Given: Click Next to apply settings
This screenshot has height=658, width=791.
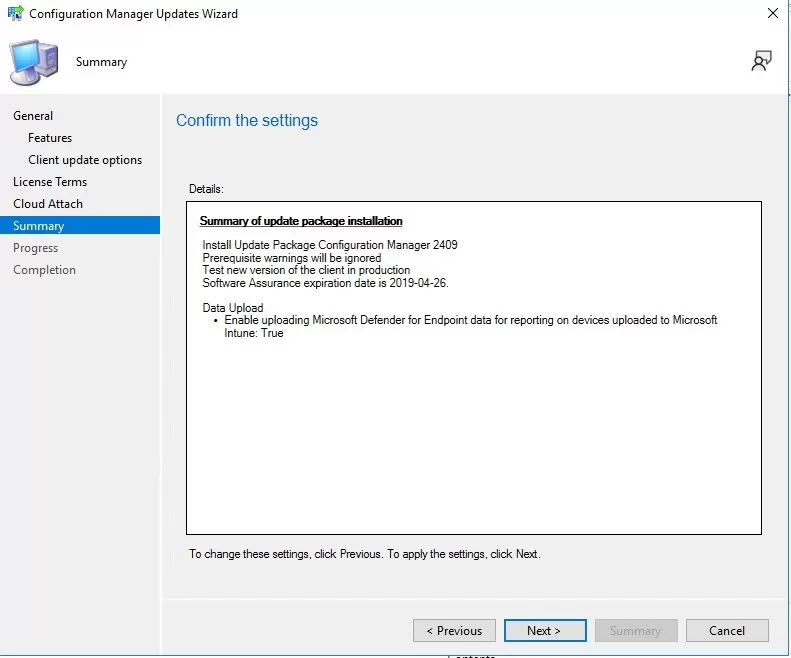Looking at the screenshot, I should click(x=545, y=631).
